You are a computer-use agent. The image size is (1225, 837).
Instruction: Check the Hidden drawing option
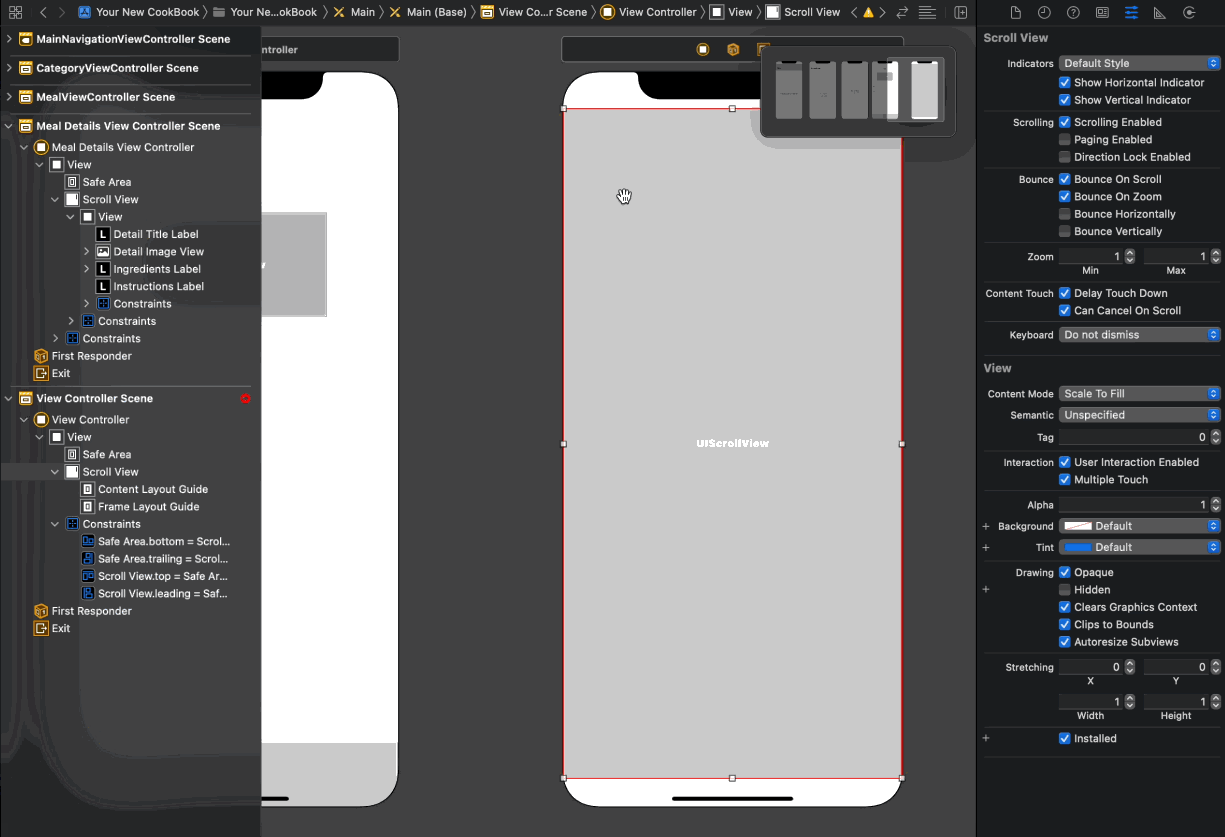tap(1065, 590)
